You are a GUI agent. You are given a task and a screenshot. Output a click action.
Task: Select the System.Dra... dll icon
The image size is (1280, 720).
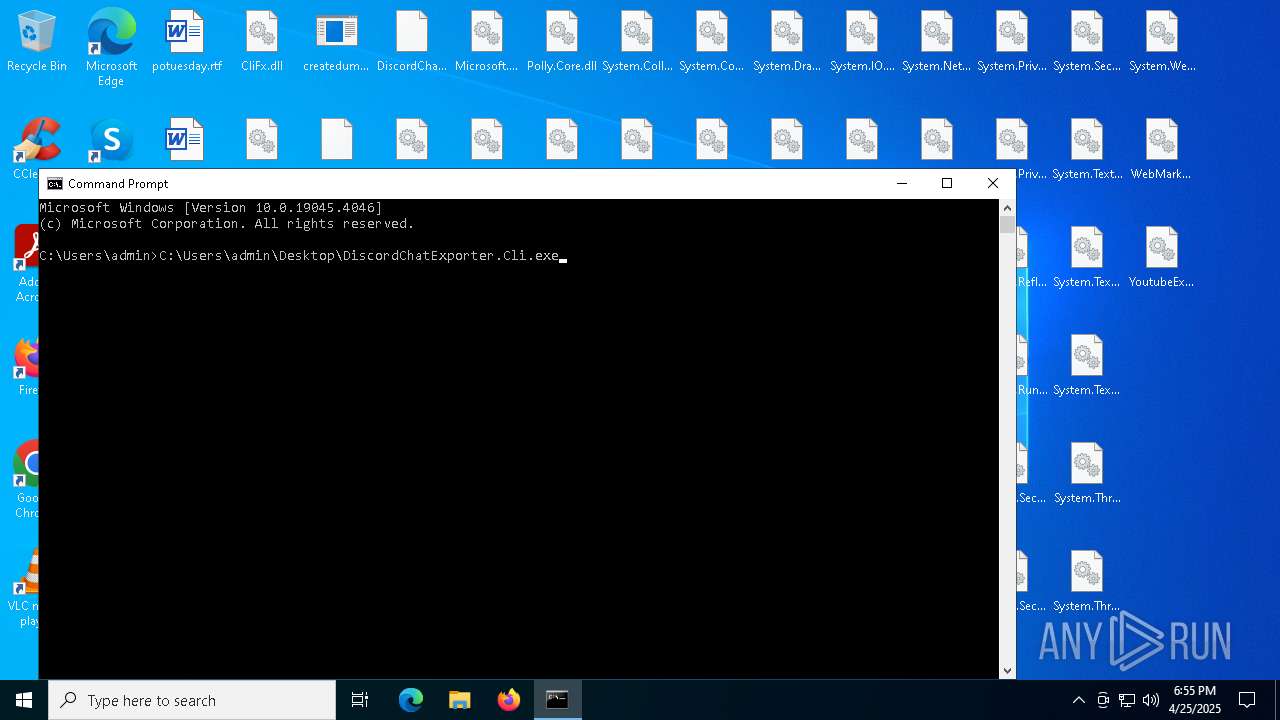click(x=787, y=42)
